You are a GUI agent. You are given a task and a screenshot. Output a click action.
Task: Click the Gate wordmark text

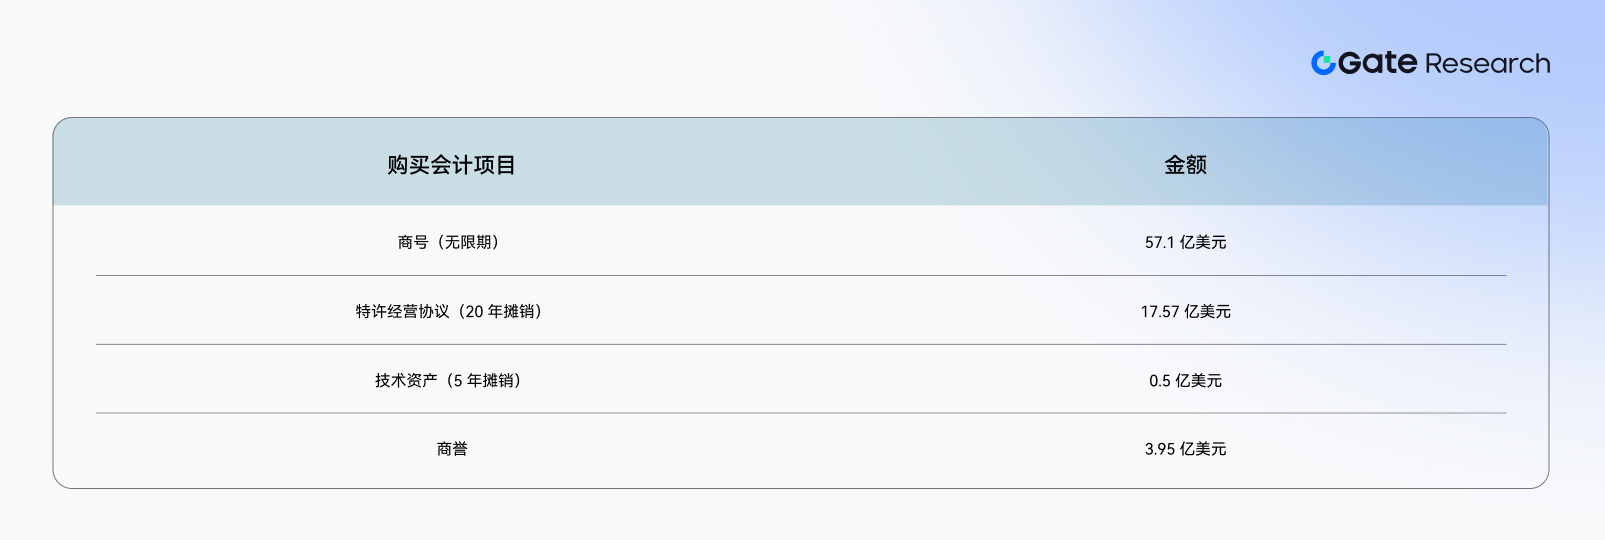tap(1378, 63)
